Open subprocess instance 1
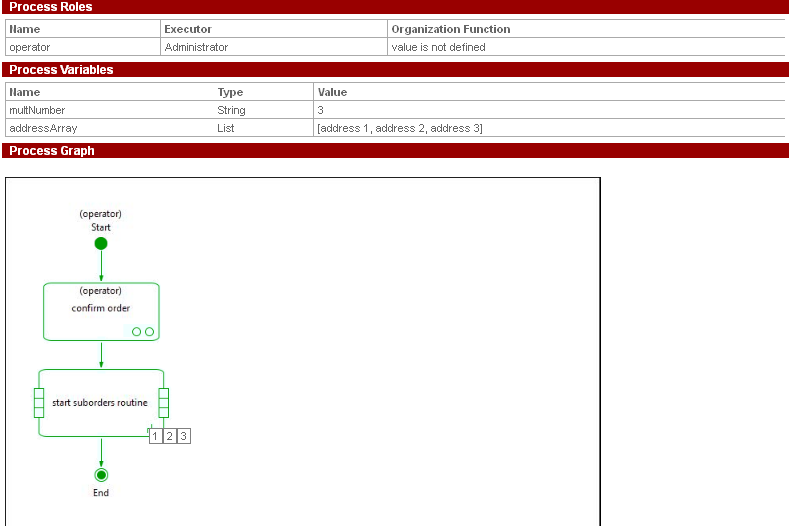 [x=155, y=436]
